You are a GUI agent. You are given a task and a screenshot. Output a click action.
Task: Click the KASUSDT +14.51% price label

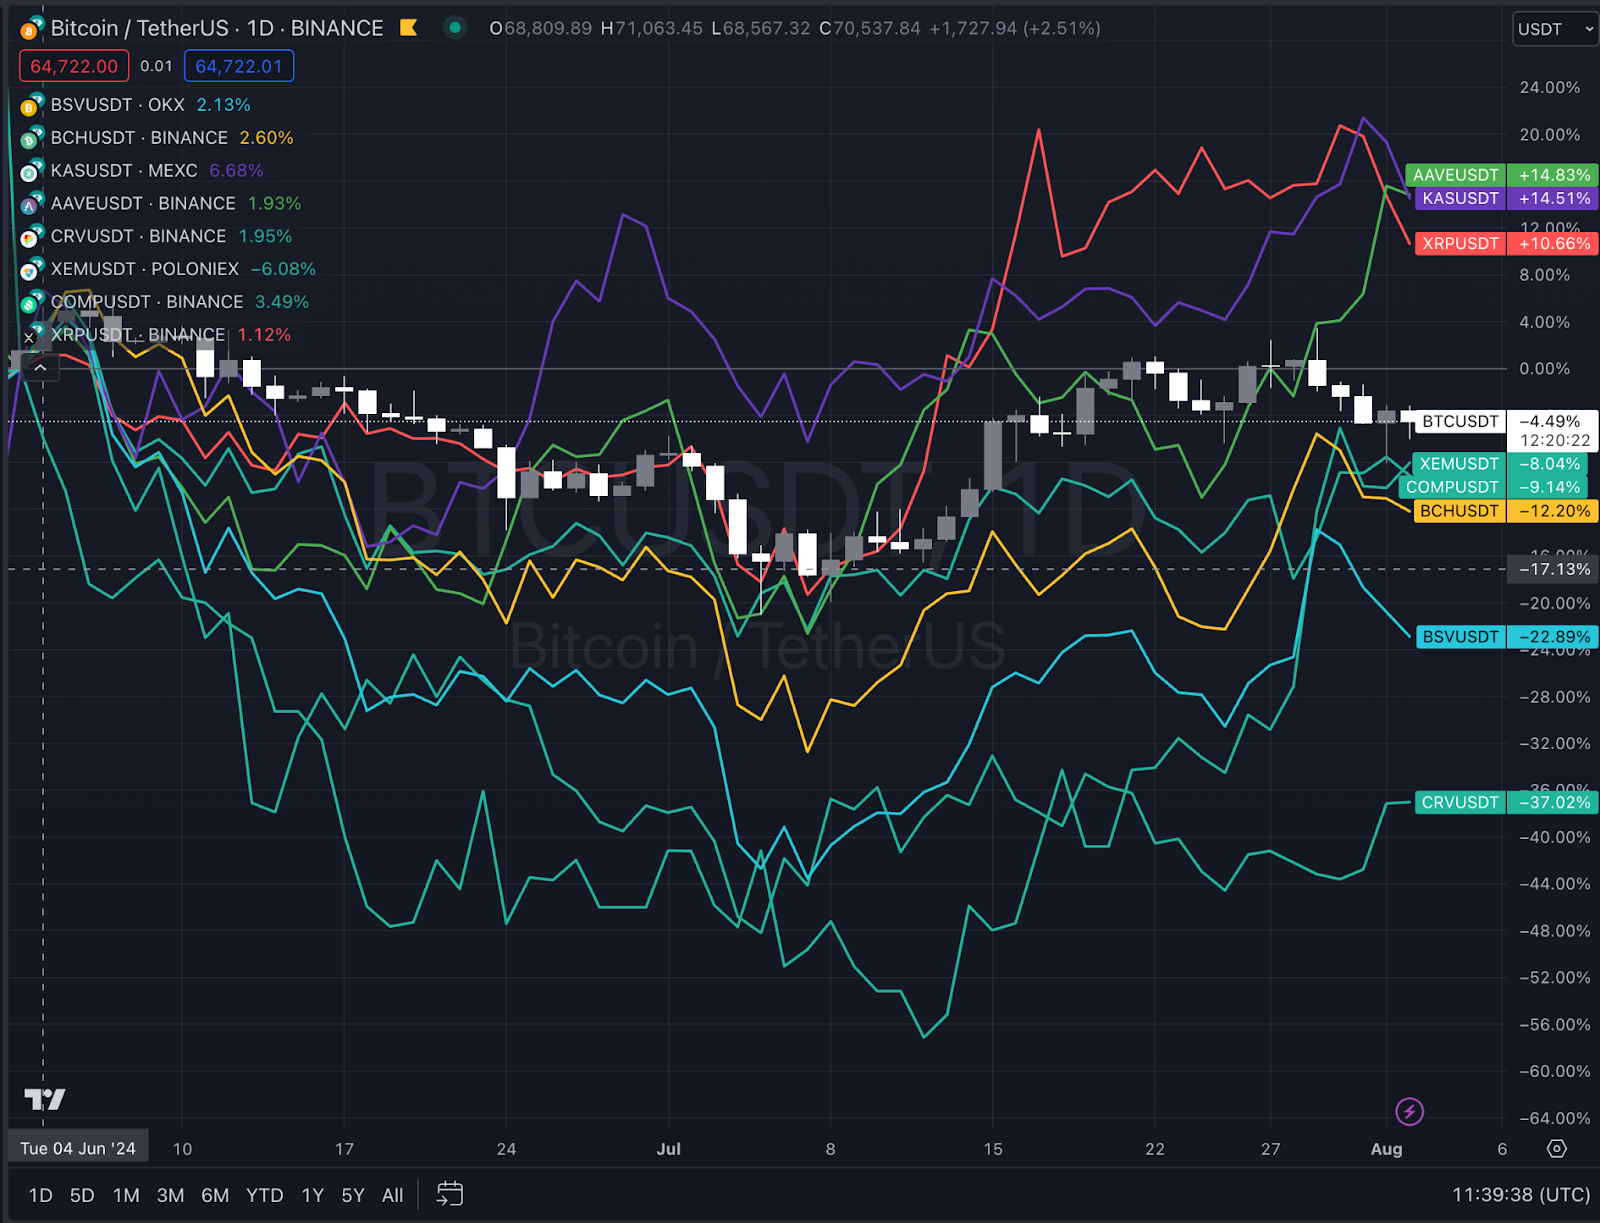click(1507, 199)
